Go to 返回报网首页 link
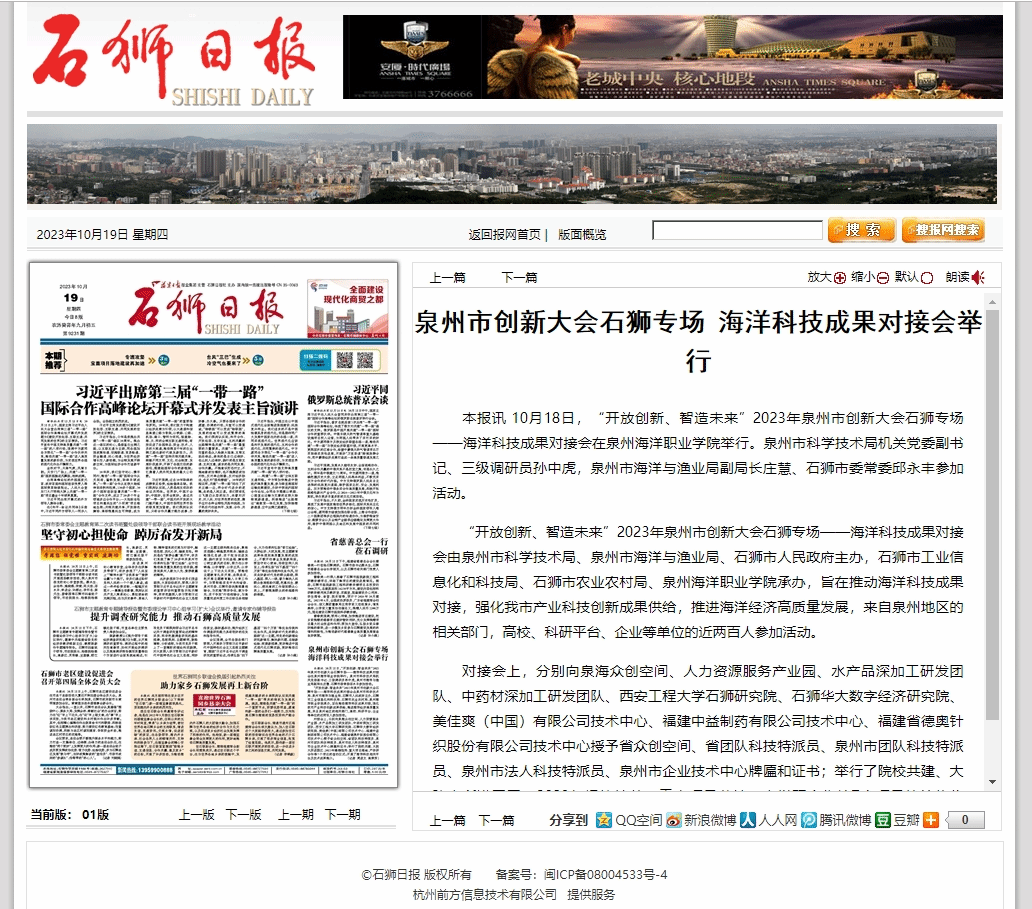1032x909 pixels. tap(504, 234)
